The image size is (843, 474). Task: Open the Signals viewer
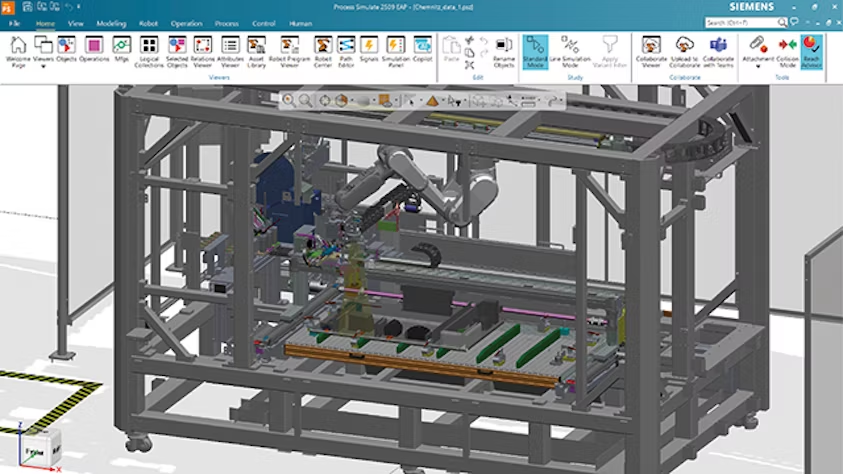(x=369, y=50)
